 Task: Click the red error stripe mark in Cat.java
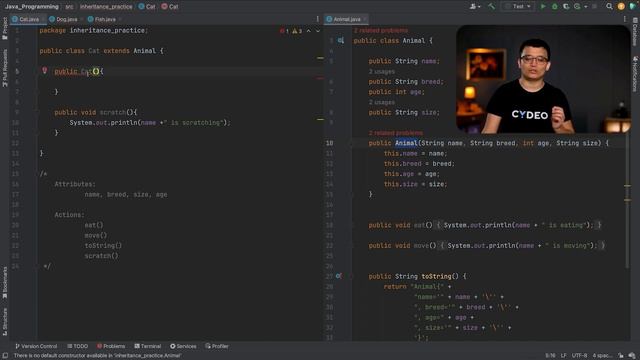click(x=320, y=78)
